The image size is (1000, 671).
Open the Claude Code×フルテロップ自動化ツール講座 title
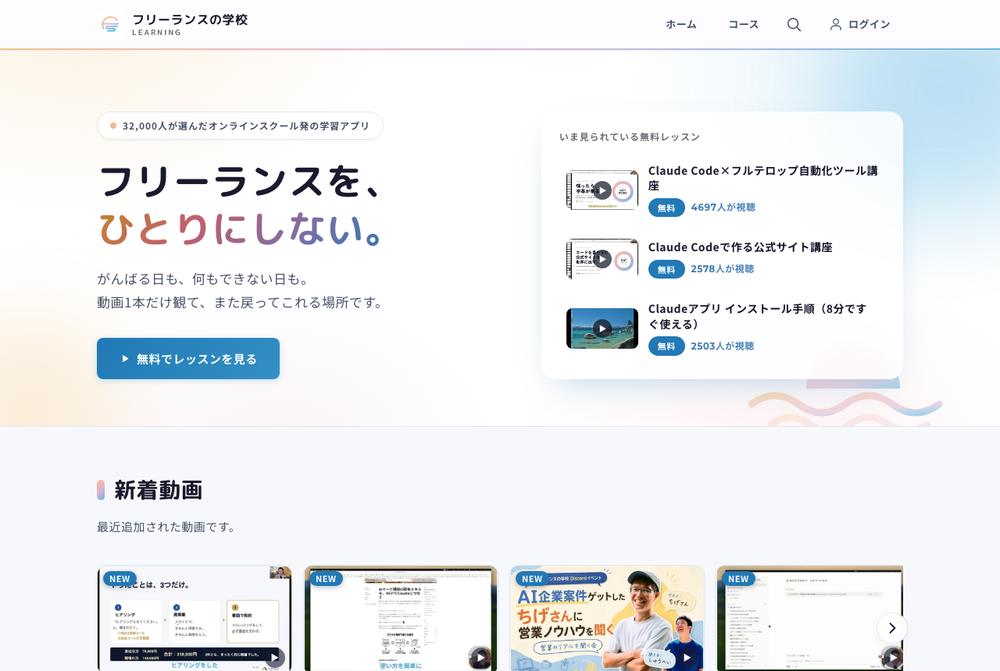763,178
